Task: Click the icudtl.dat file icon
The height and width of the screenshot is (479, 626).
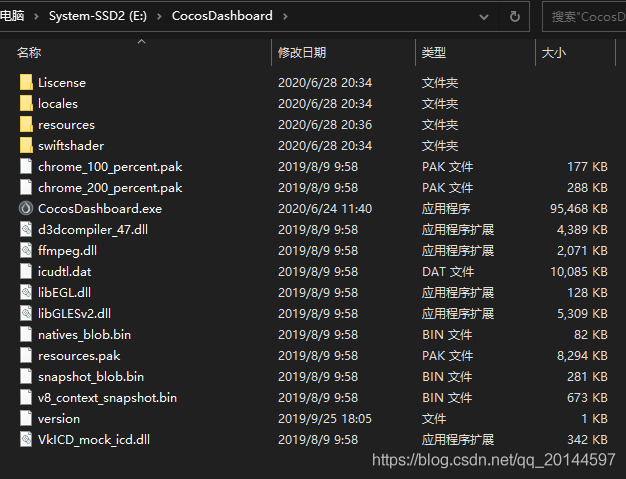Action: 26,271
